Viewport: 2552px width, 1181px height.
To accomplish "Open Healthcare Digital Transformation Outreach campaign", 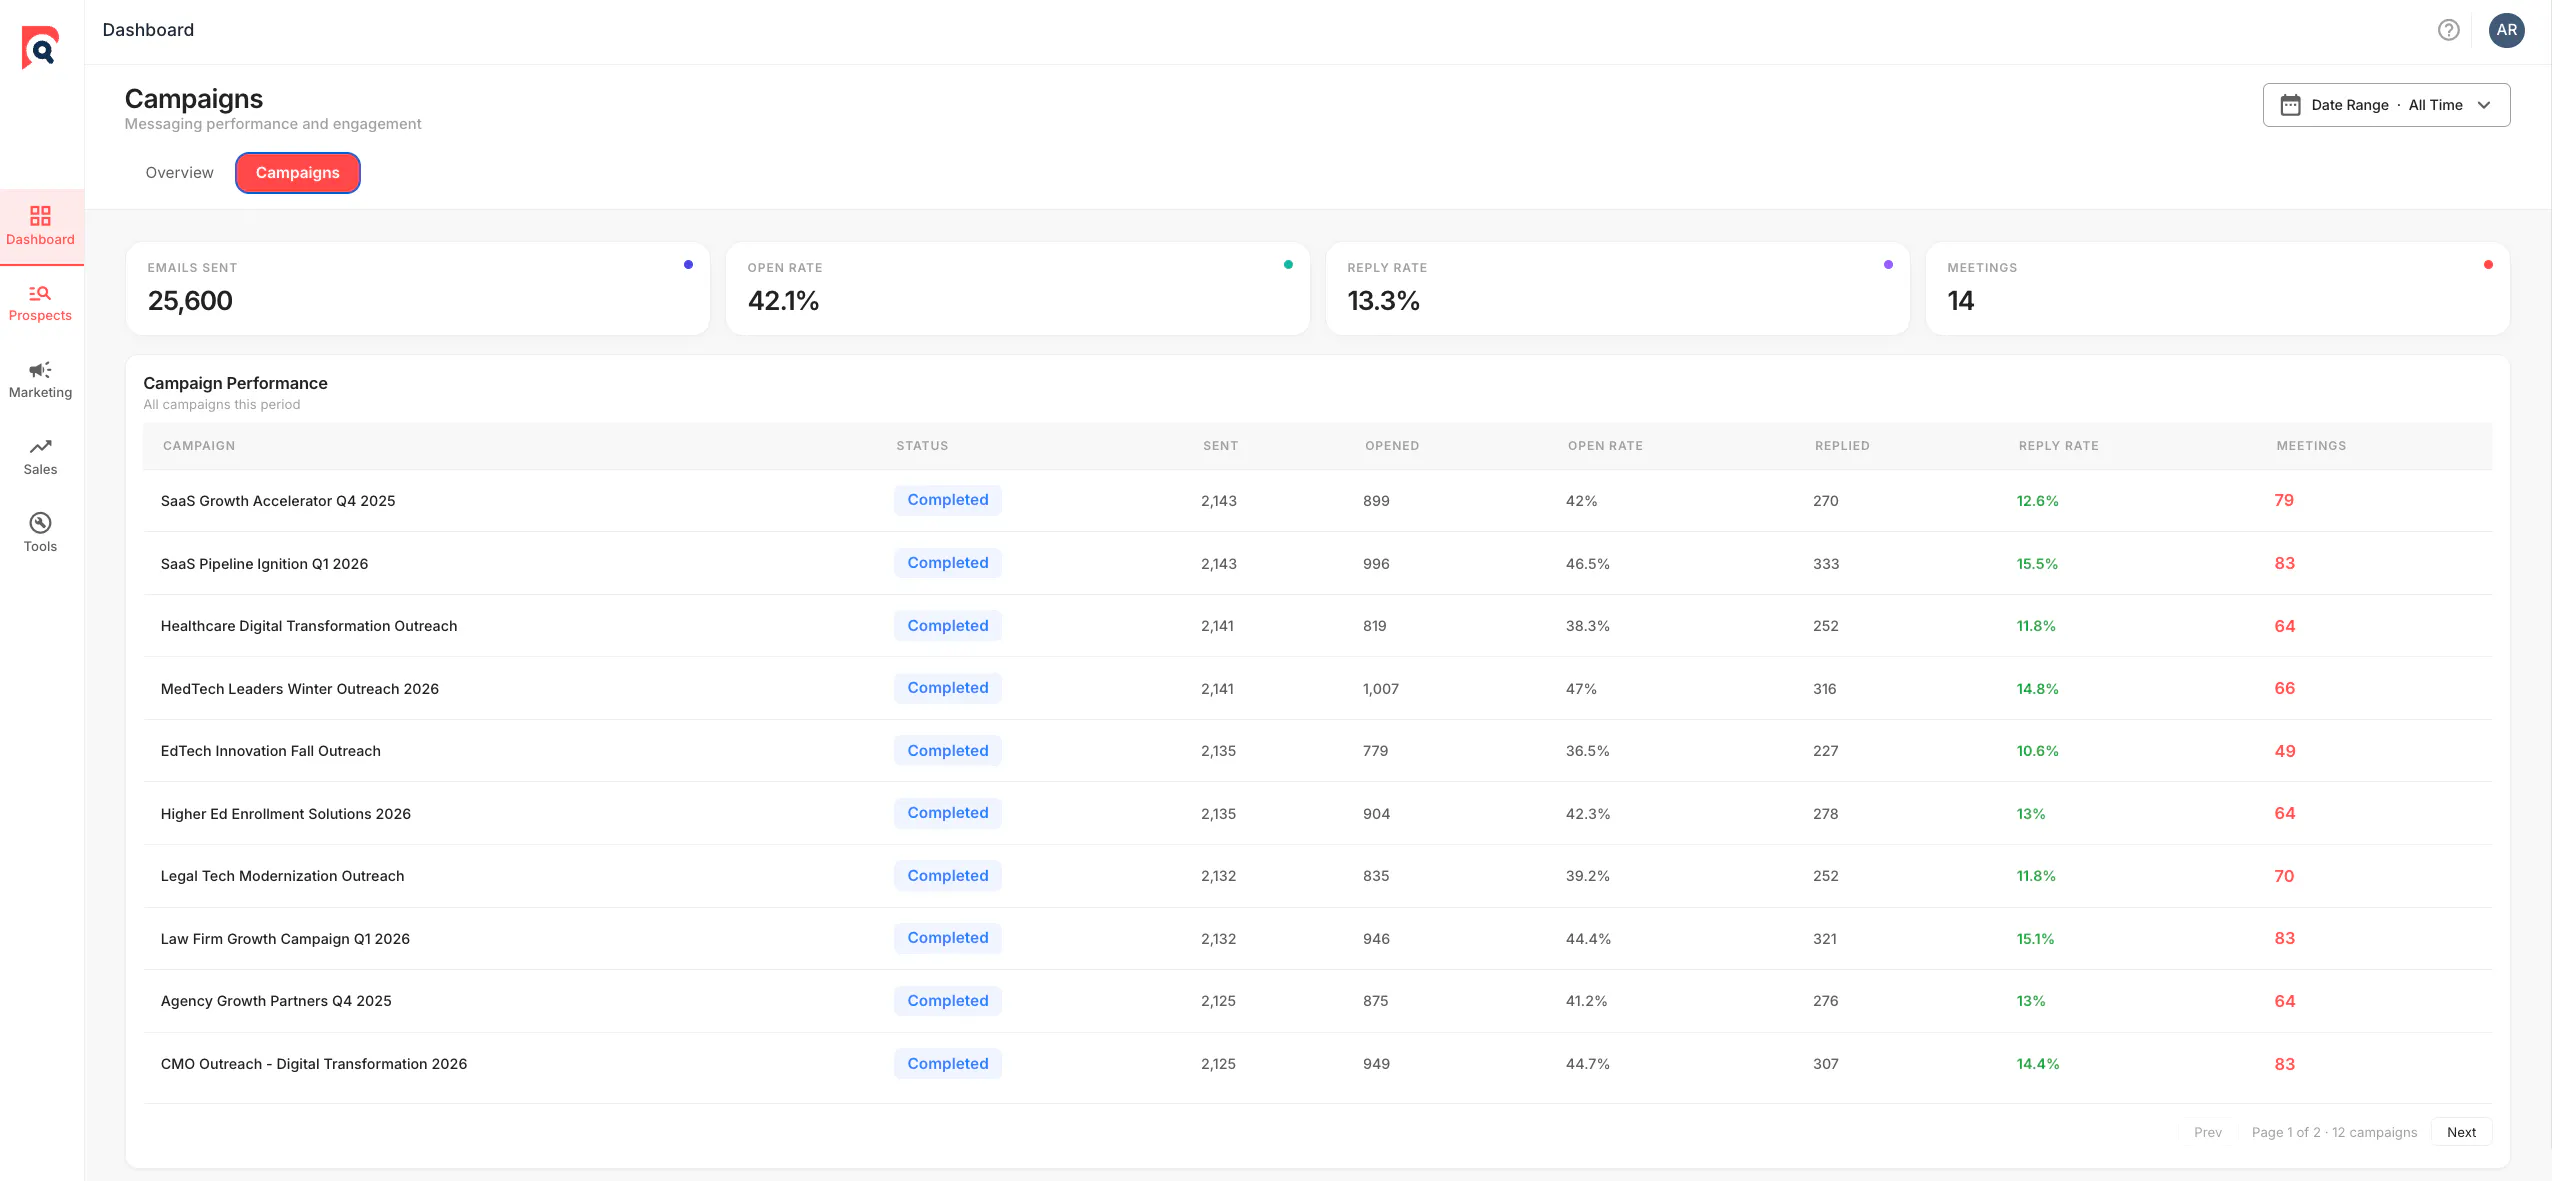I will pos(309,626).
